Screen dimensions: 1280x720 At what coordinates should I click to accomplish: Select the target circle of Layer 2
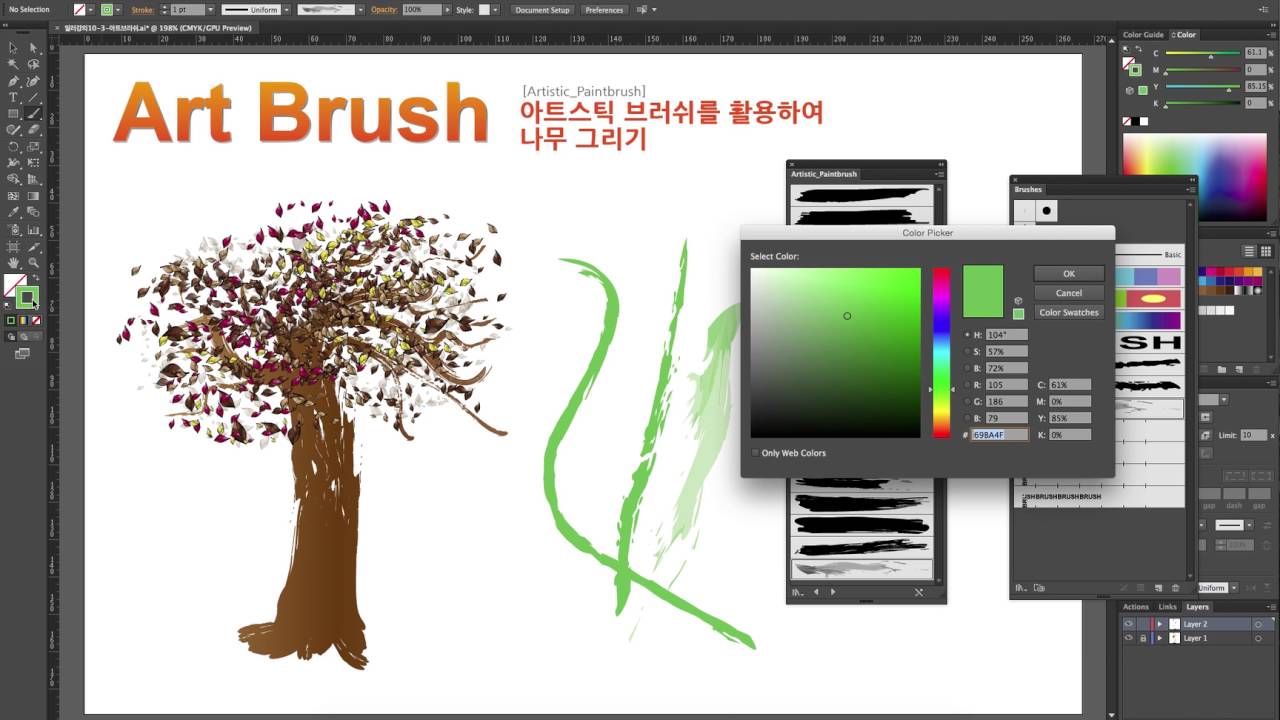pyautogui.click(x=1259, y=624)
